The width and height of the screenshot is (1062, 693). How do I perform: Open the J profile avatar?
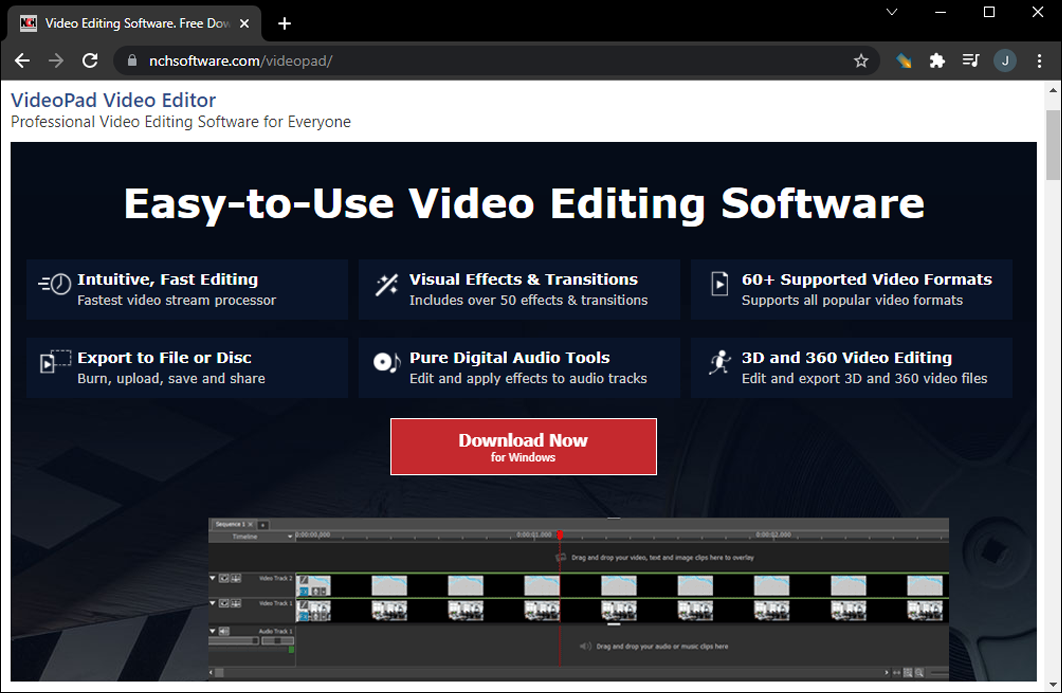click(1004, 61)
